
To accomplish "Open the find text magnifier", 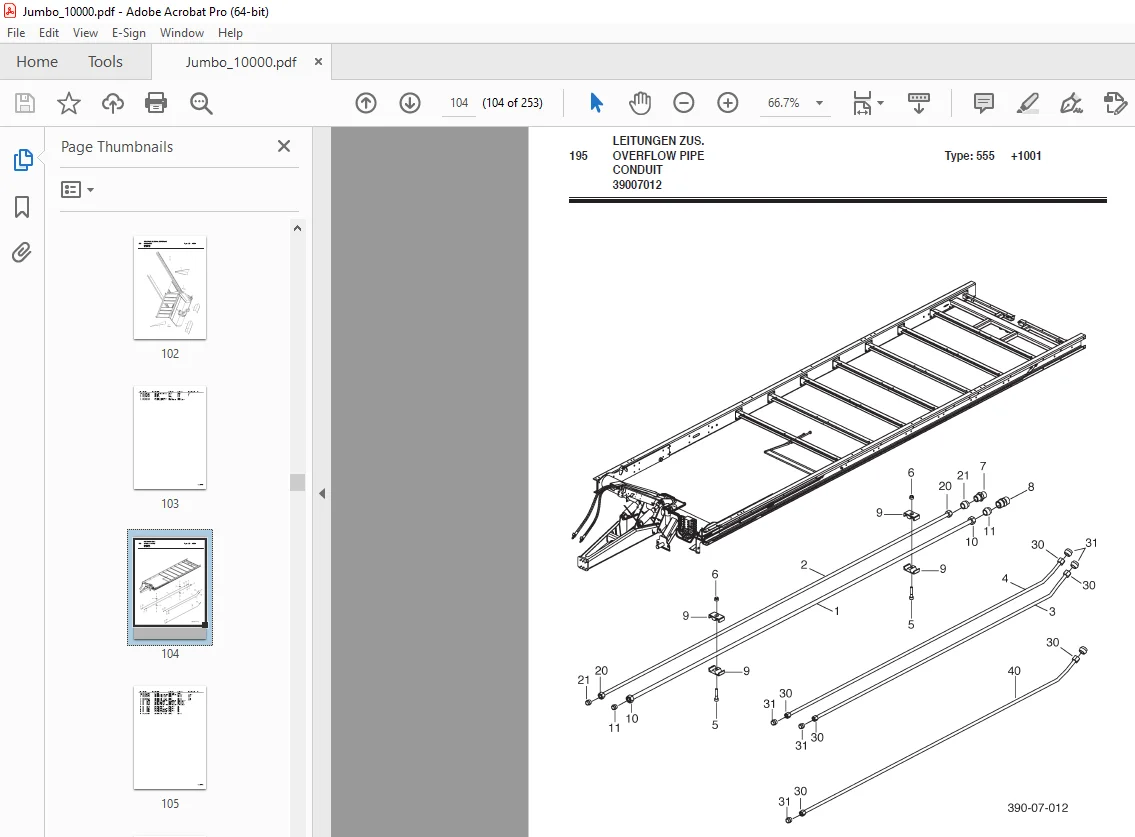I will point(201,103).
